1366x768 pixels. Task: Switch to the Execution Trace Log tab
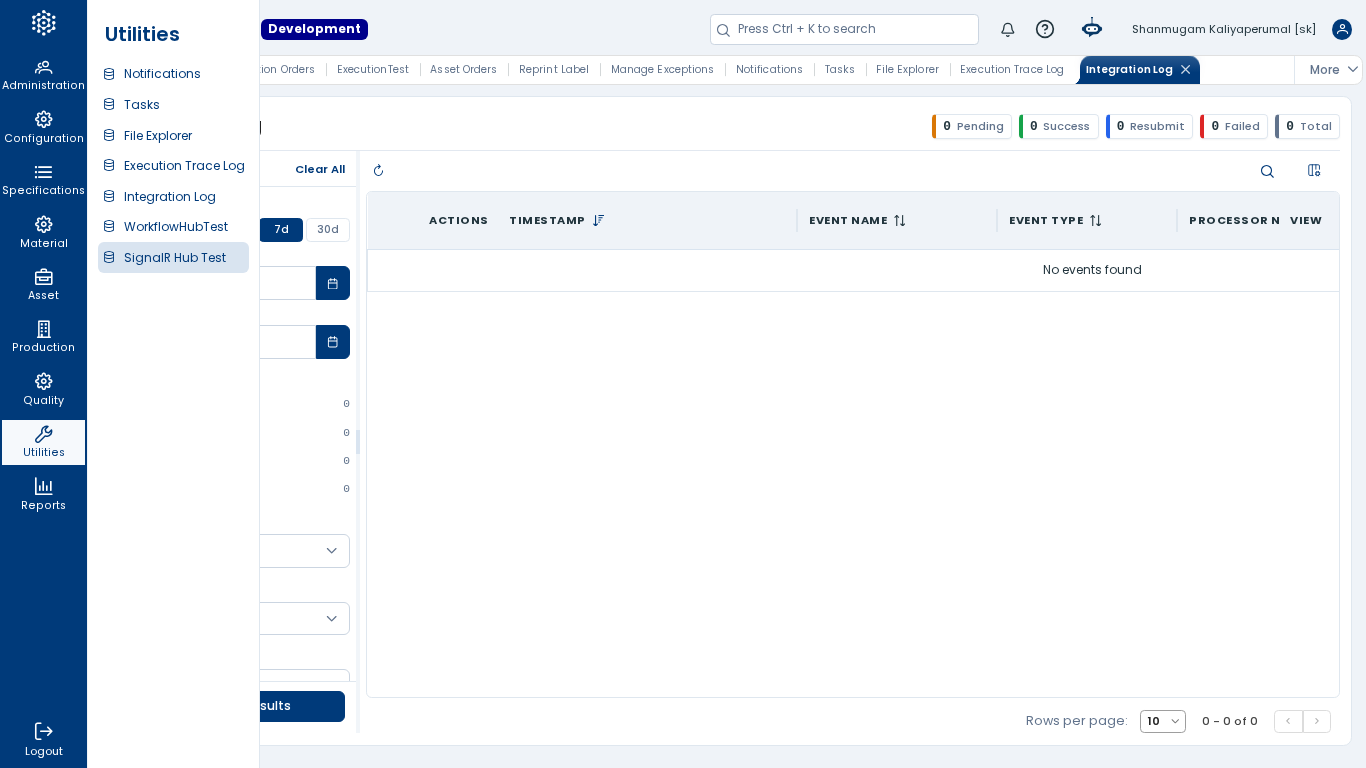click(x=1012, y=70)
